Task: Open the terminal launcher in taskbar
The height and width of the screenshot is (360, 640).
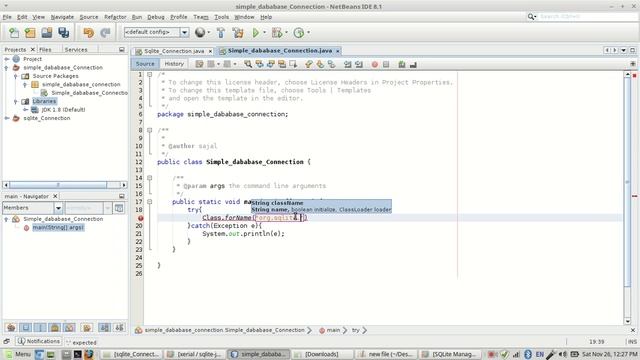Action: (x=77, y=354)
